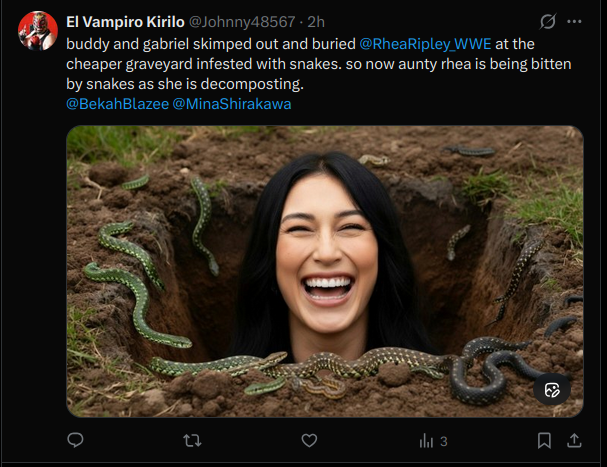Click the Grok explain-post icon
The width and height of the screenshot is (607, 467).
[547, 21]
